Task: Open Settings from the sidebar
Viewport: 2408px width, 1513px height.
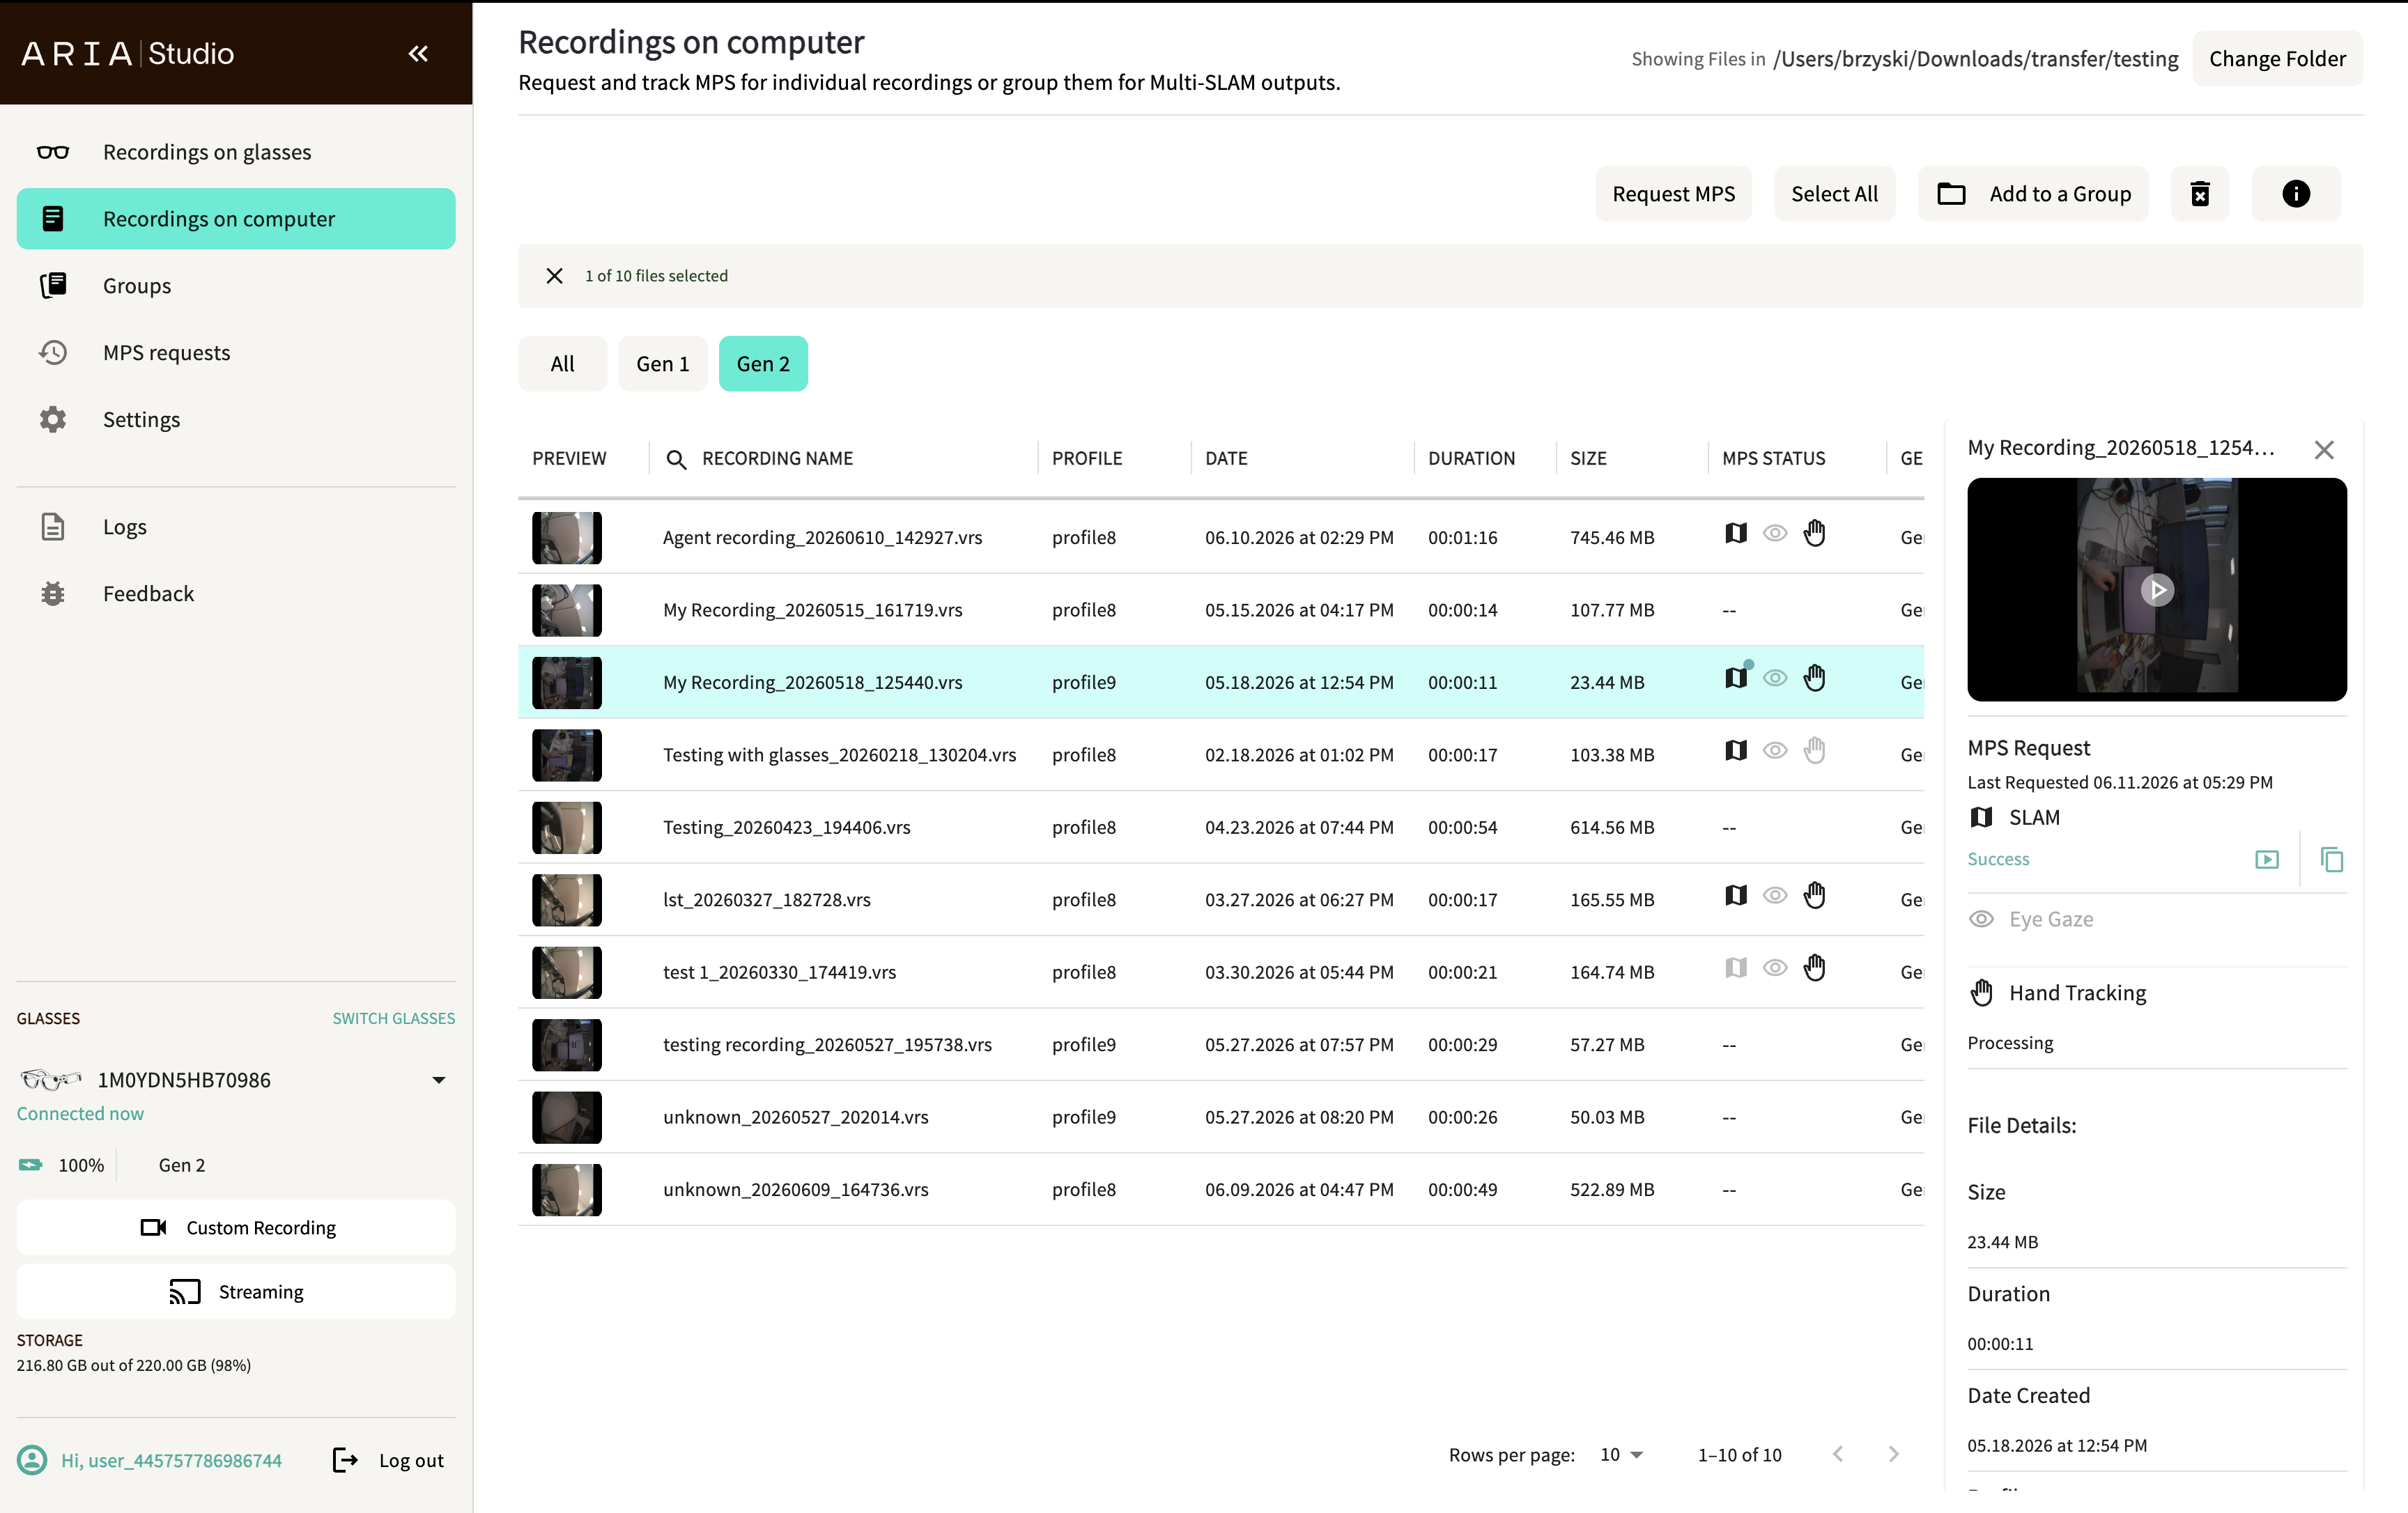Action: [x=236, y=420]
